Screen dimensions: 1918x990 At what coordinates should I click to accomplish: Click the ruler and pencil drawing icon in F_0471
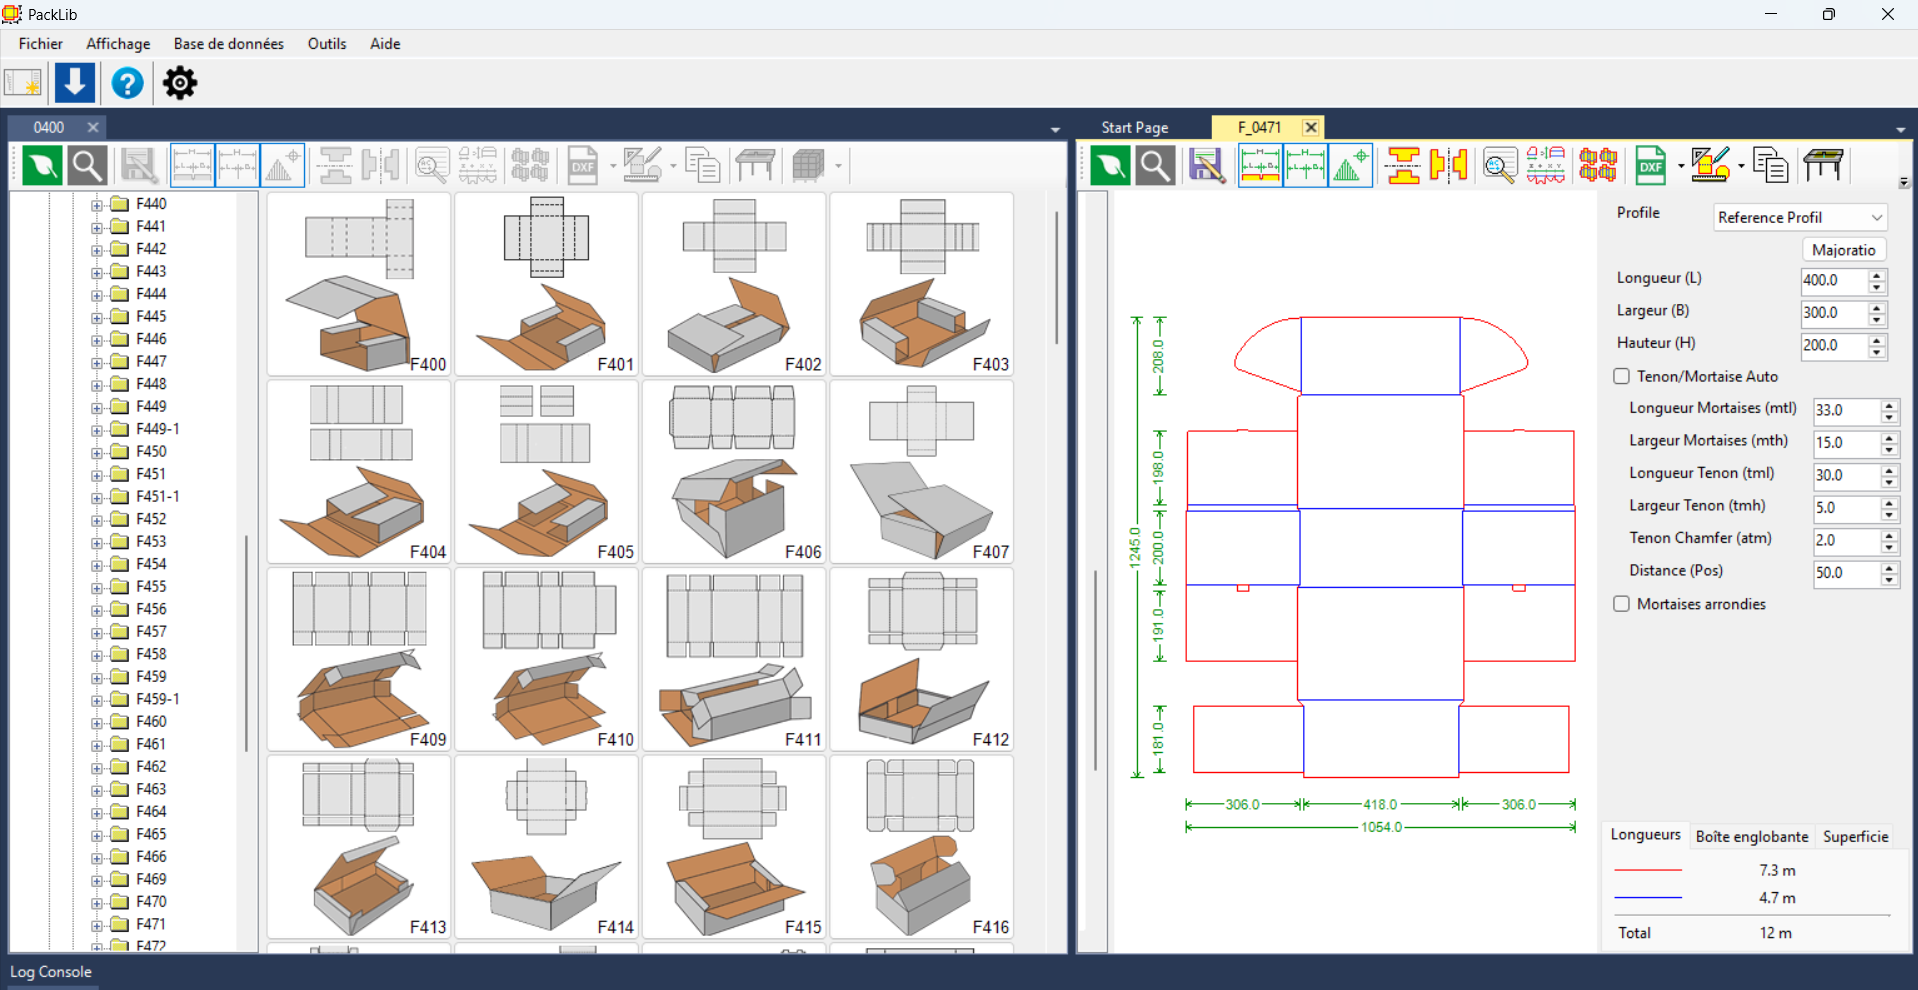point(1710,166)
